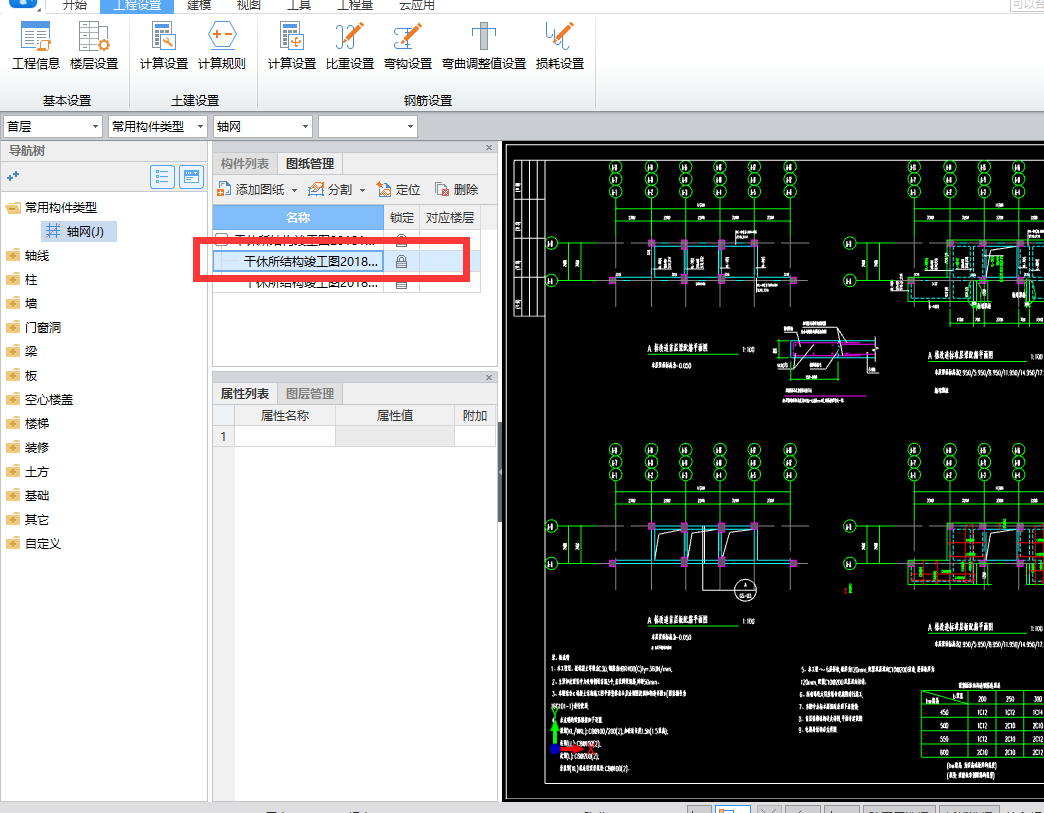Open the 建模 ribbon tab
The height and width of the screenshot is (813, 1044).
pyautogui.click(x=200, y=5)
